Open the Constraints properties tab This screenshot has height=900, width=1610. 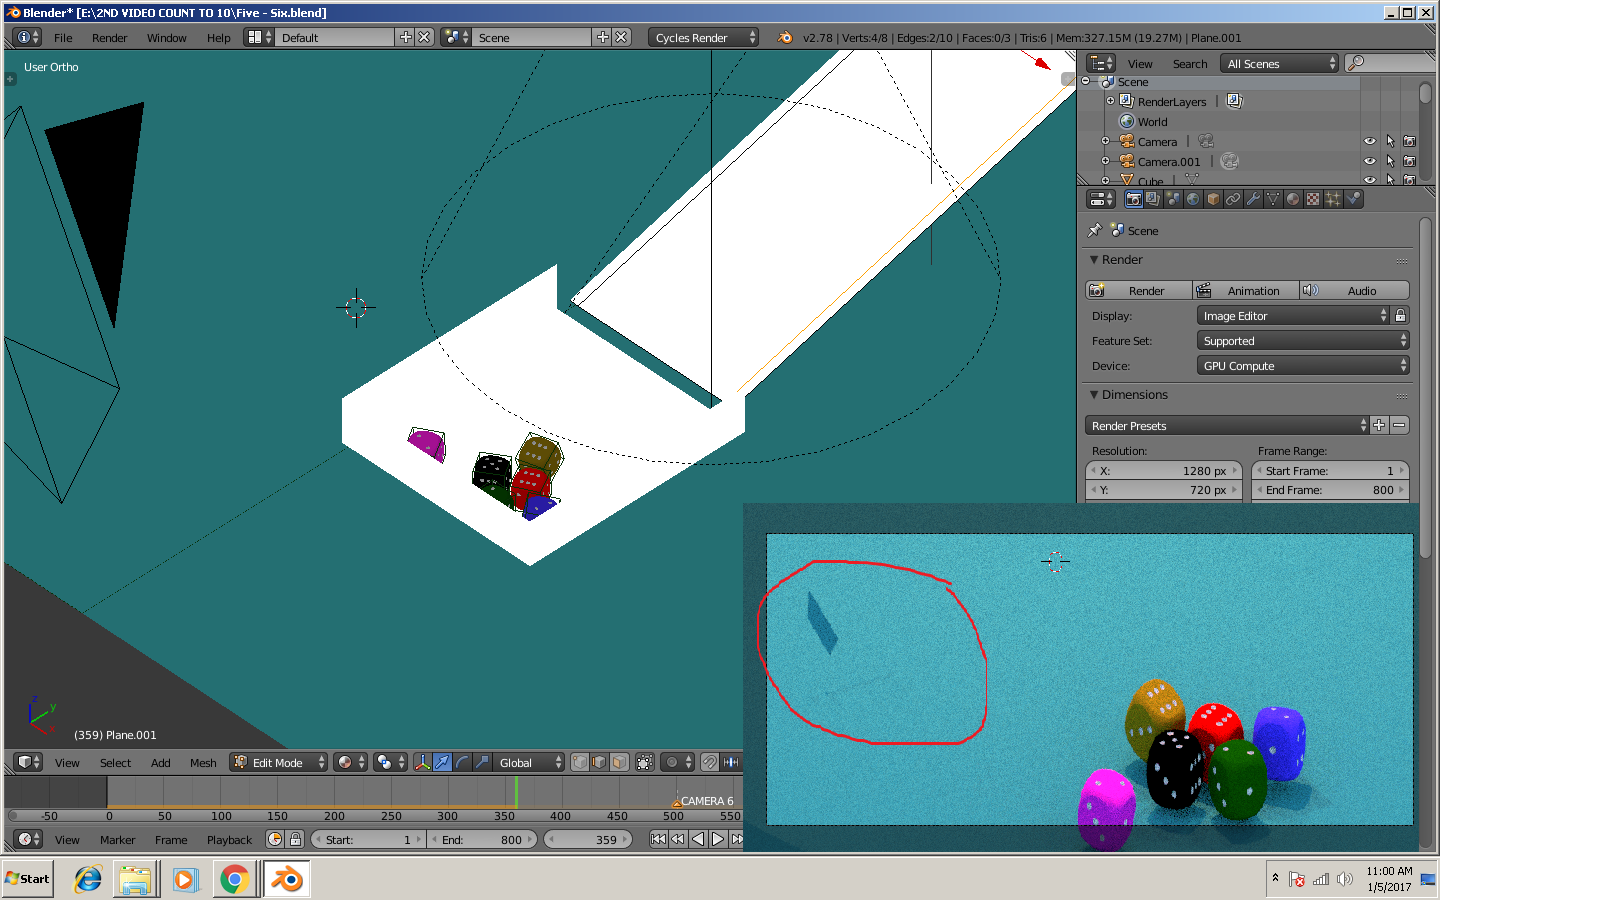click(x=1233, y=199)
